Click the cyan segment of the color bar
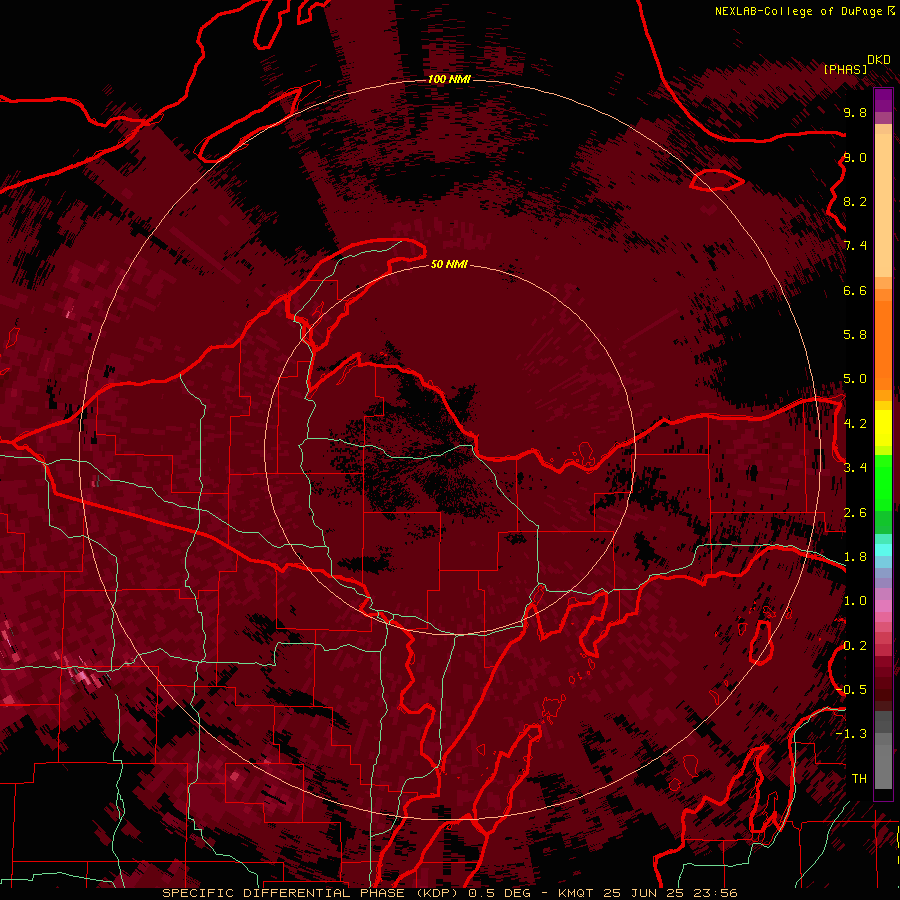900x900 pixels. tap(883, 550)
